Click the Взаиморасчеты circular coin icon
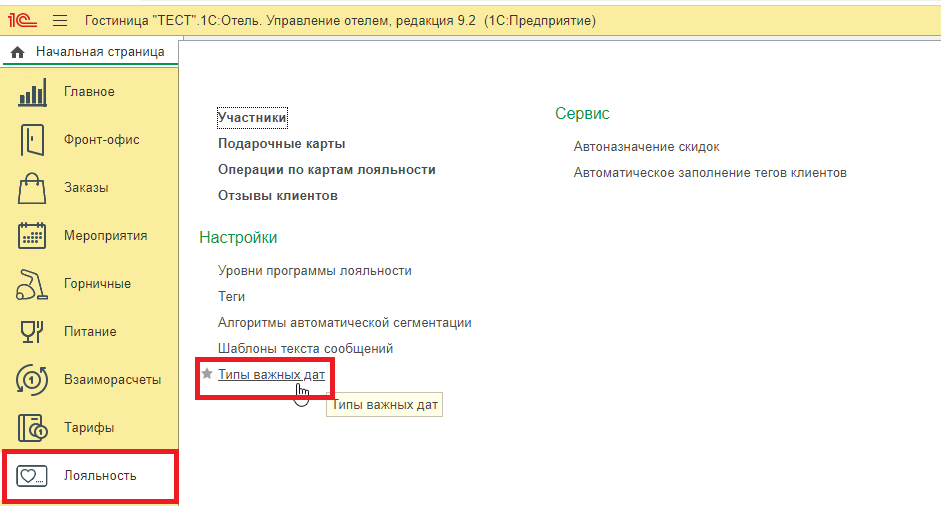 (32, 380)
